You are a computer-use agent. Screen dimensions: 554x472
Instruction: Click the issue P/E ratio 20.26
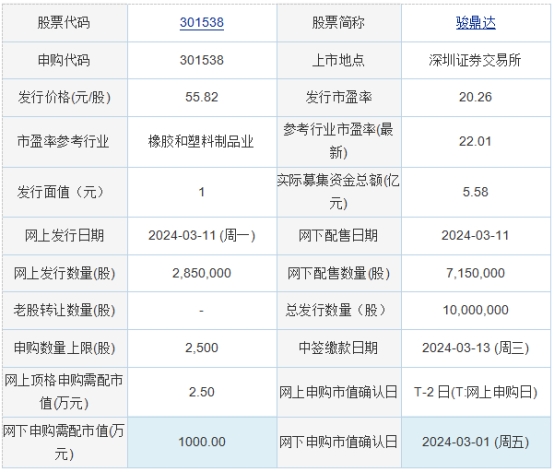pos(475,97)
